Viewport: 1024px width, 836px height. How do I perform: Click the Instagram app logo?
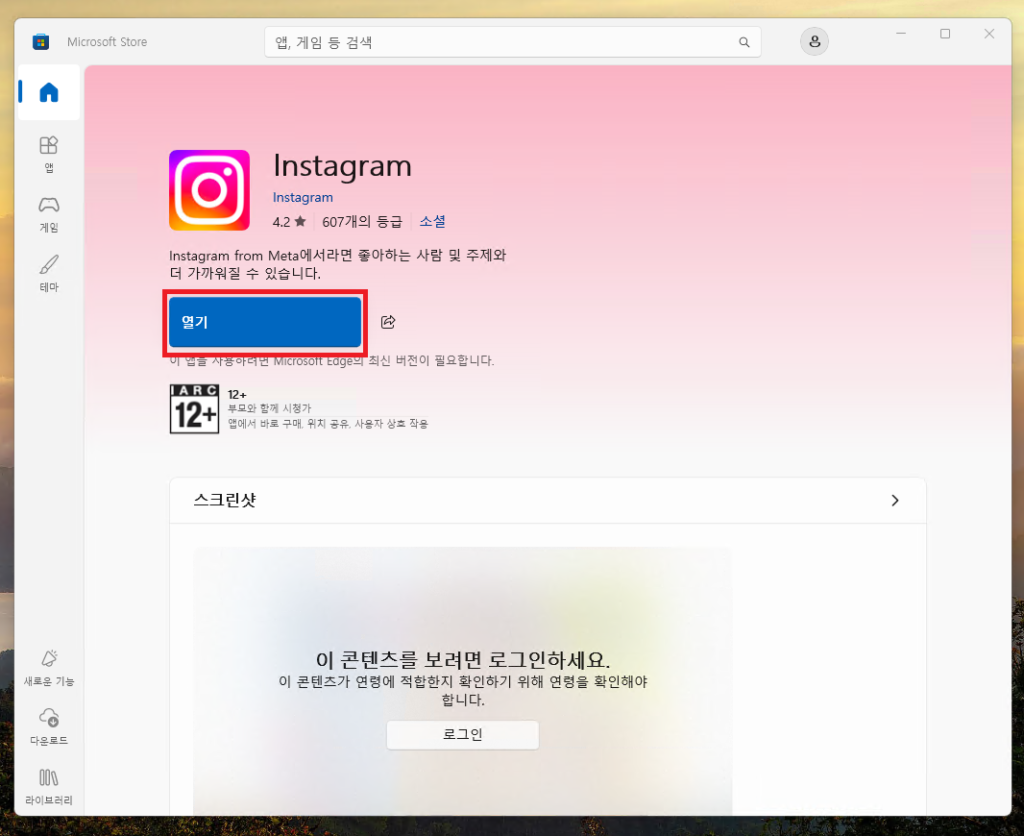tap(209, 190)
